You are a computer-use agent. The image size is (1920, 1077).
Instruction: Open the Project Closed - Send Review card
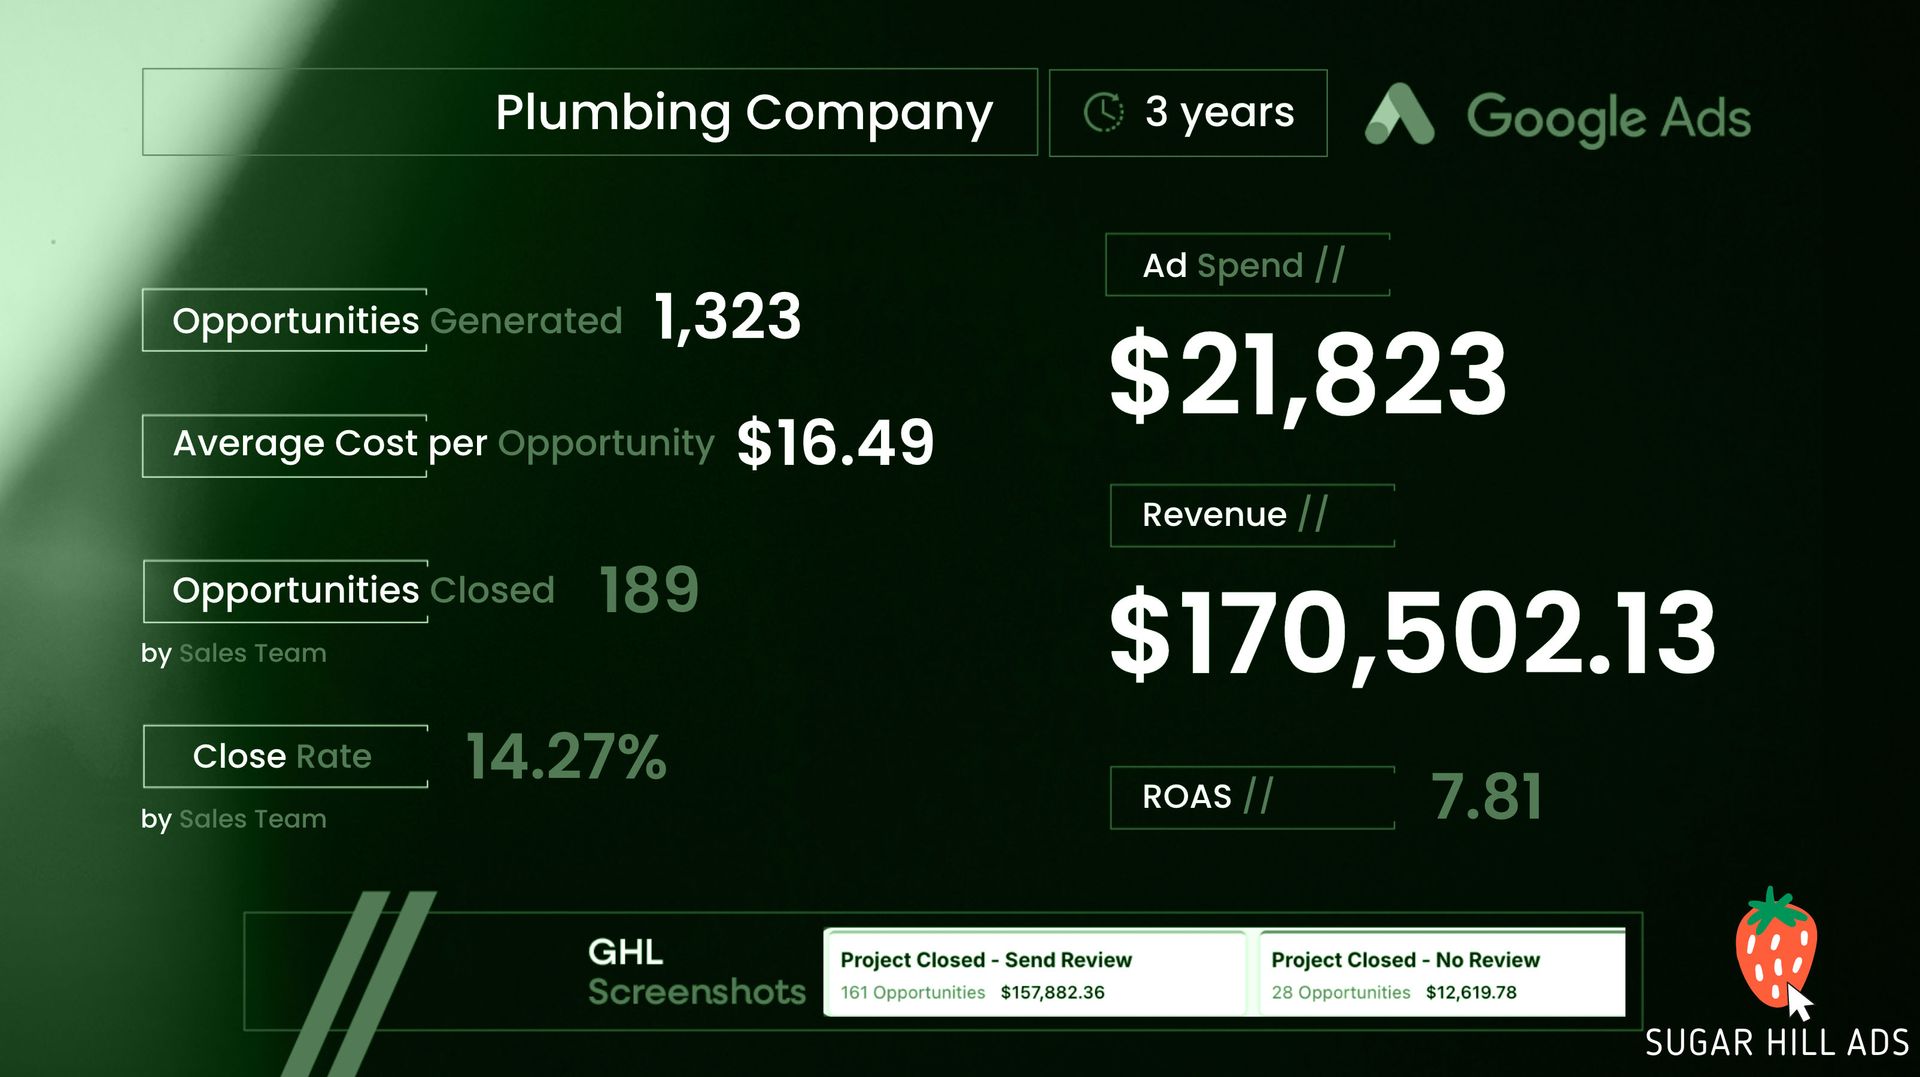1034,973
